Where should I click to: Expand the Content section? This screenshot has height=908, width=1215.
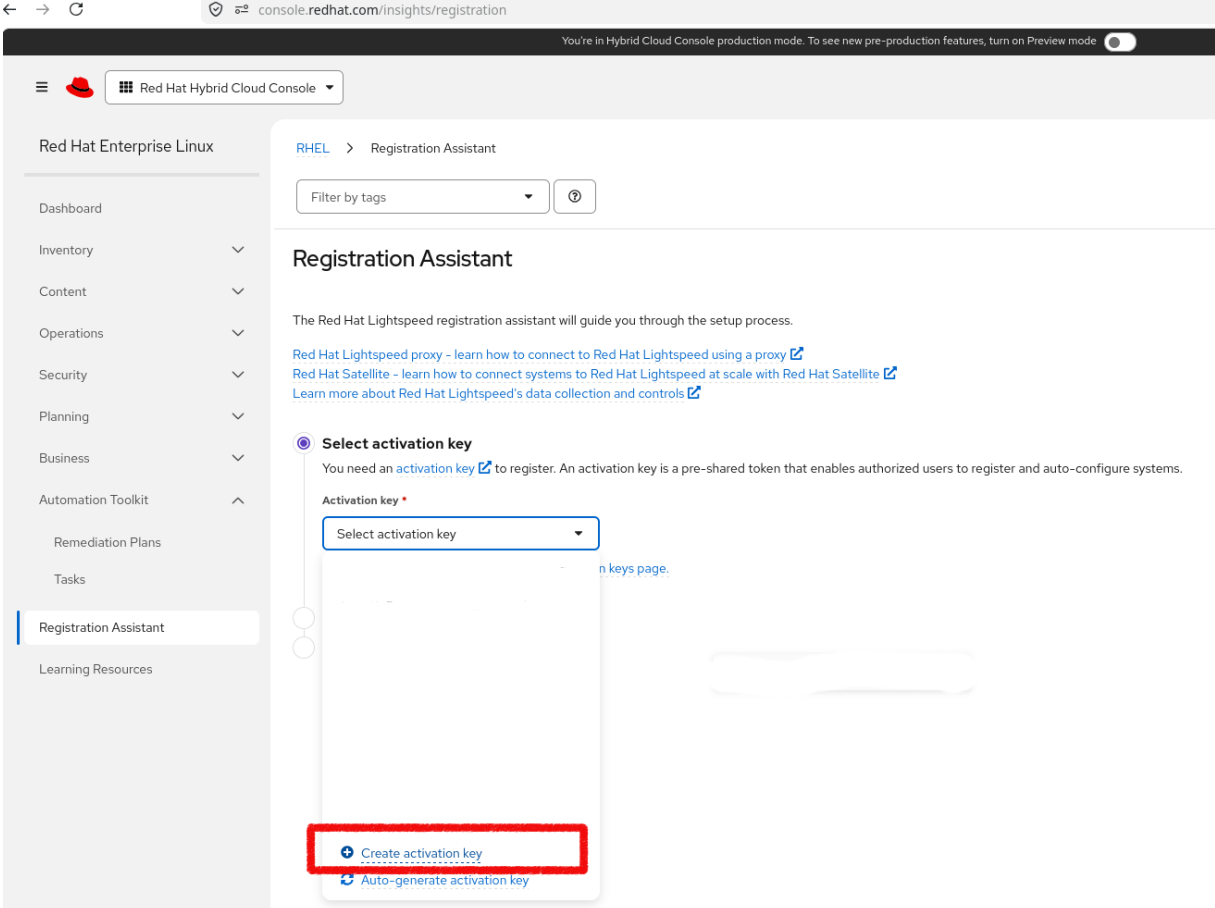coord(141,292)
